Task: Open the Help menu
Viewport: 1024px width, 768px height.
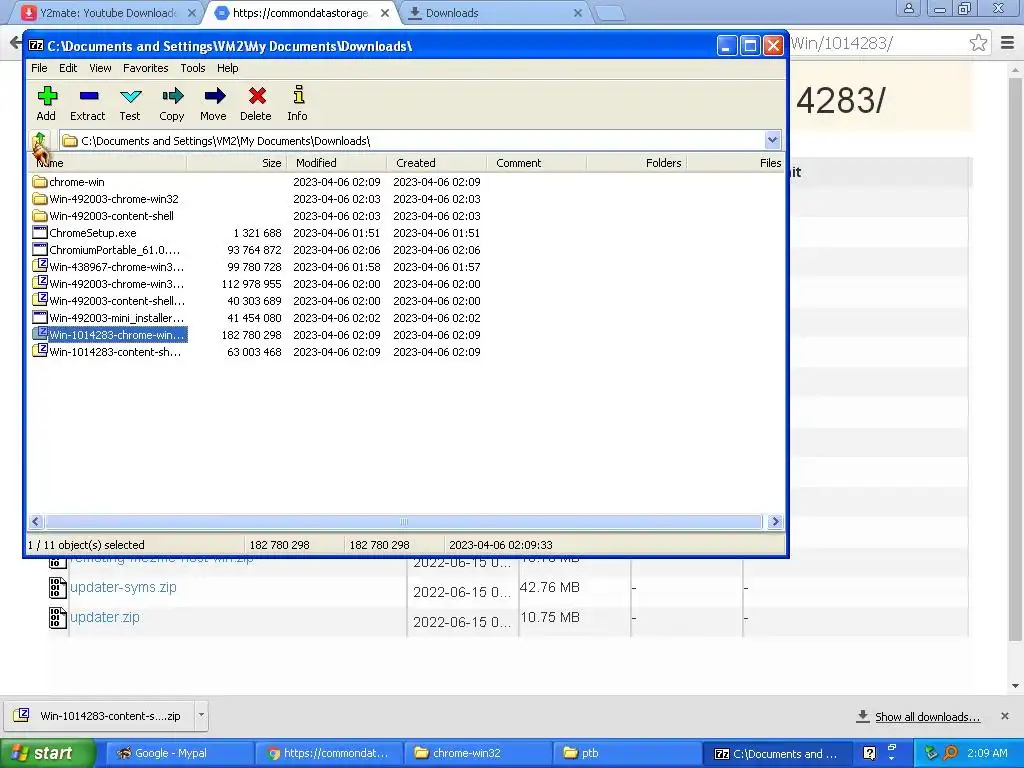Action: click(227, 68)
